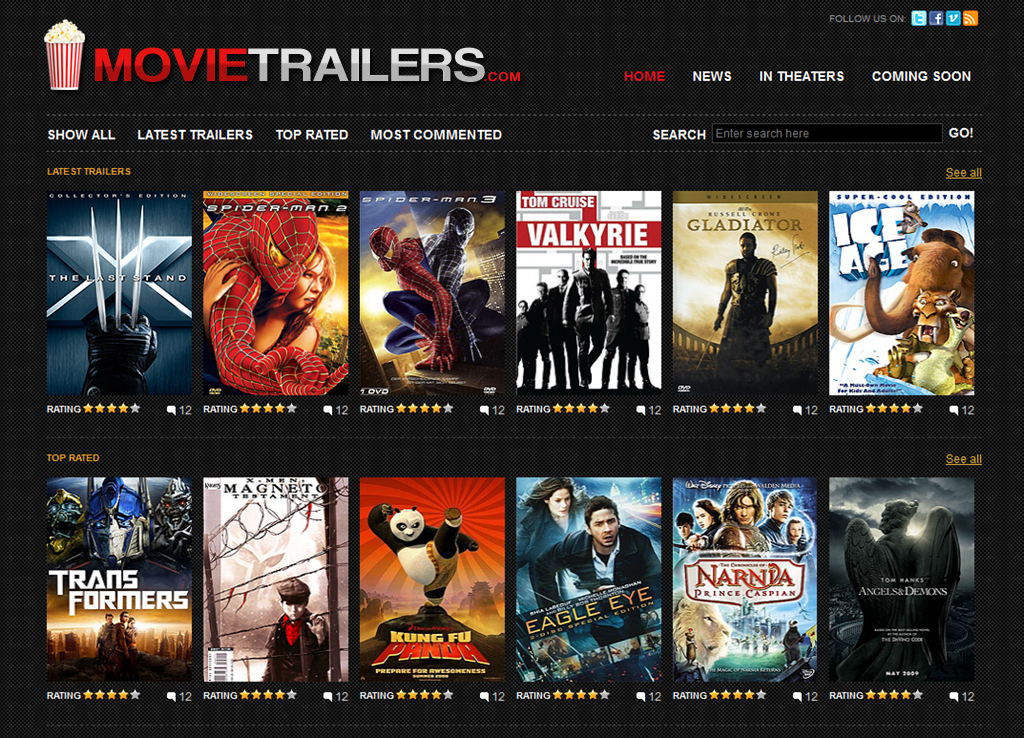1024x738 pixels.
Task: Open the News menu item
Action: click(x=712, y=76)
